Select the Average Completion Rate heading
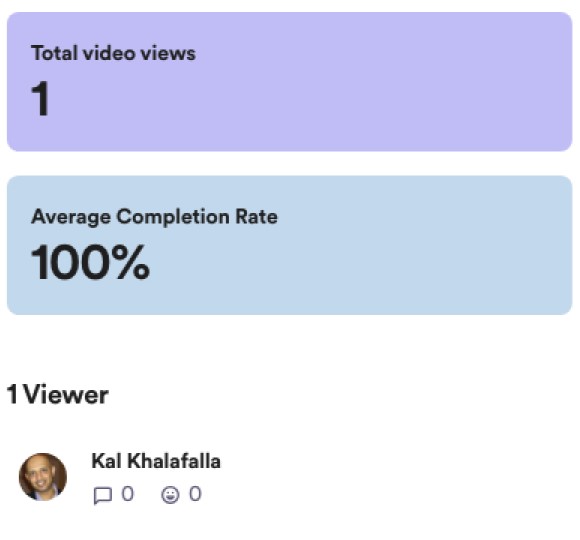This screenshot has width=580, height=540. [x=154, y=217]
